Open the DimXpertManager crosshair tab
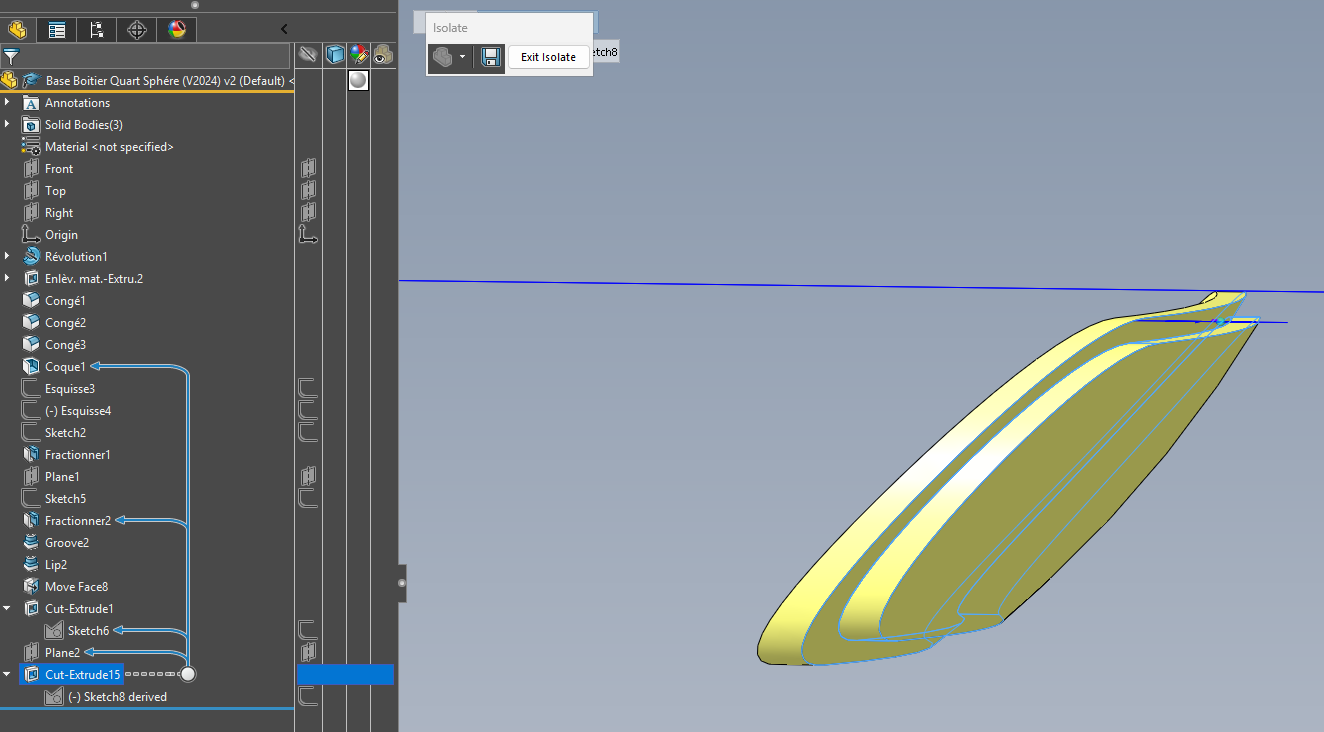Viewport: 1324px width, 732px height. coord(137,29)
